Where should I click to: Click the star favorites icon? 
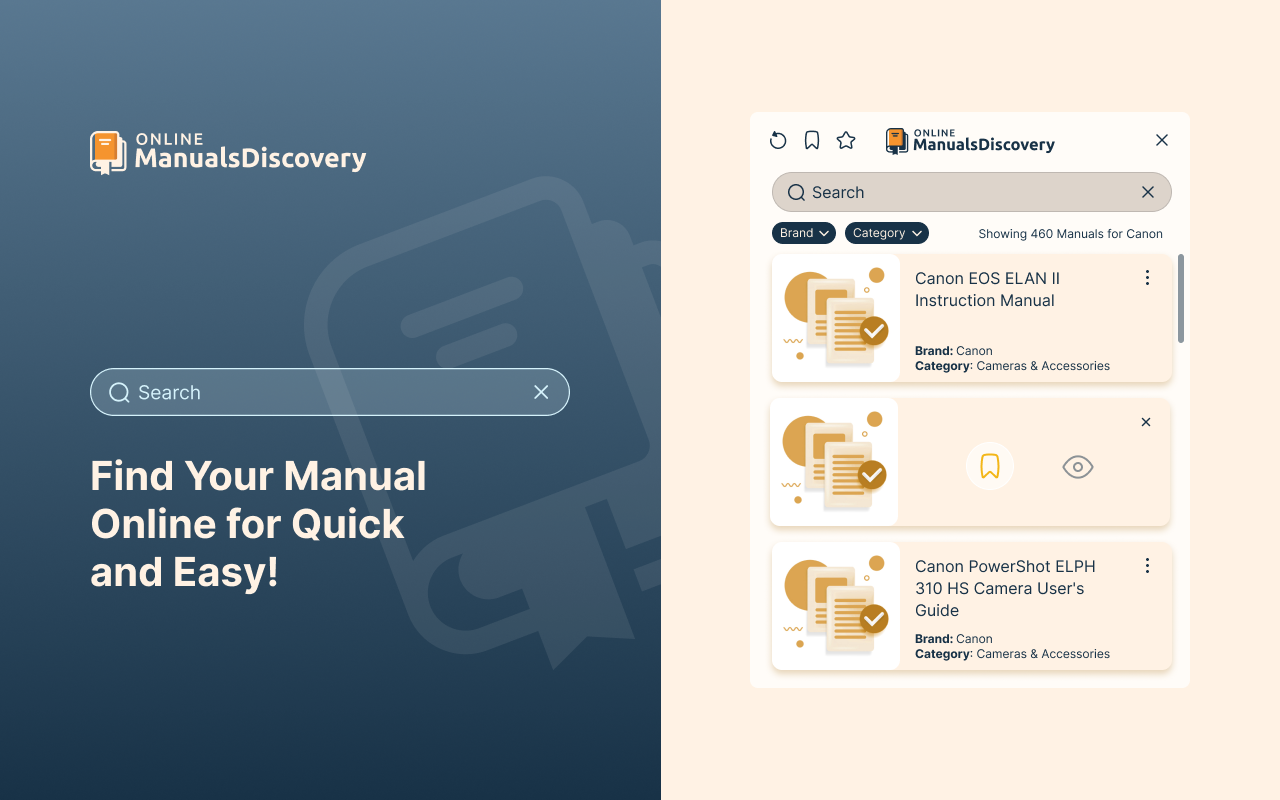click(846, 140)
